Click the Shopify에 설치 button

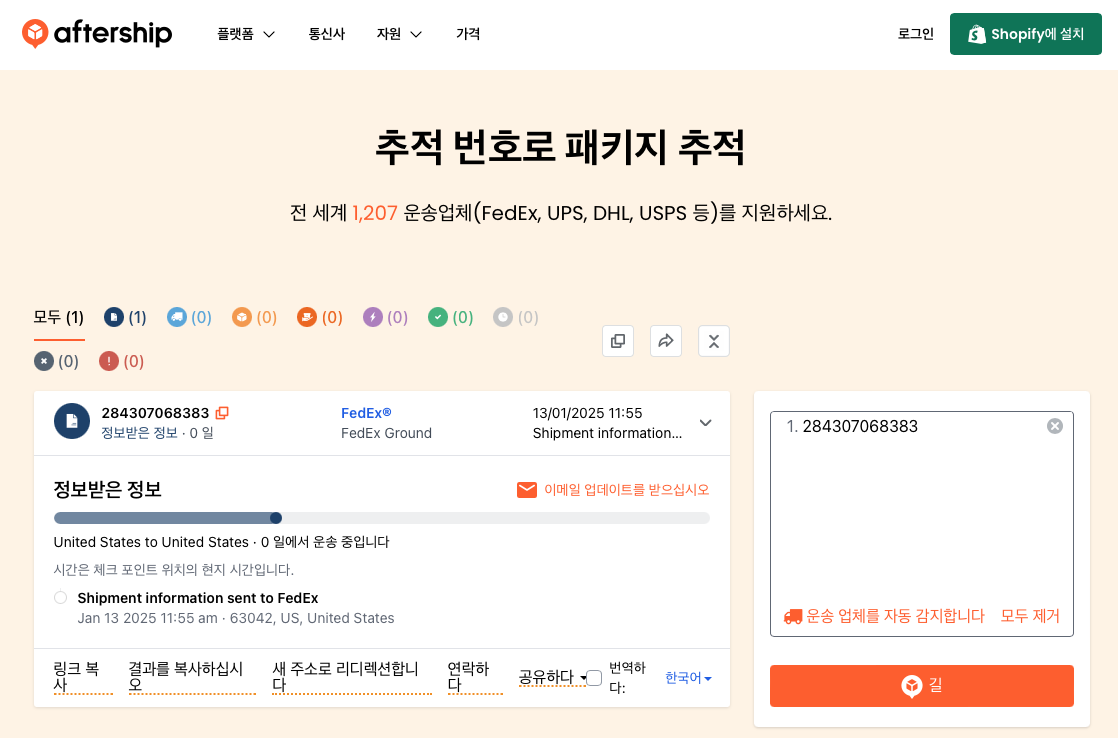(x=1025, y=34)
